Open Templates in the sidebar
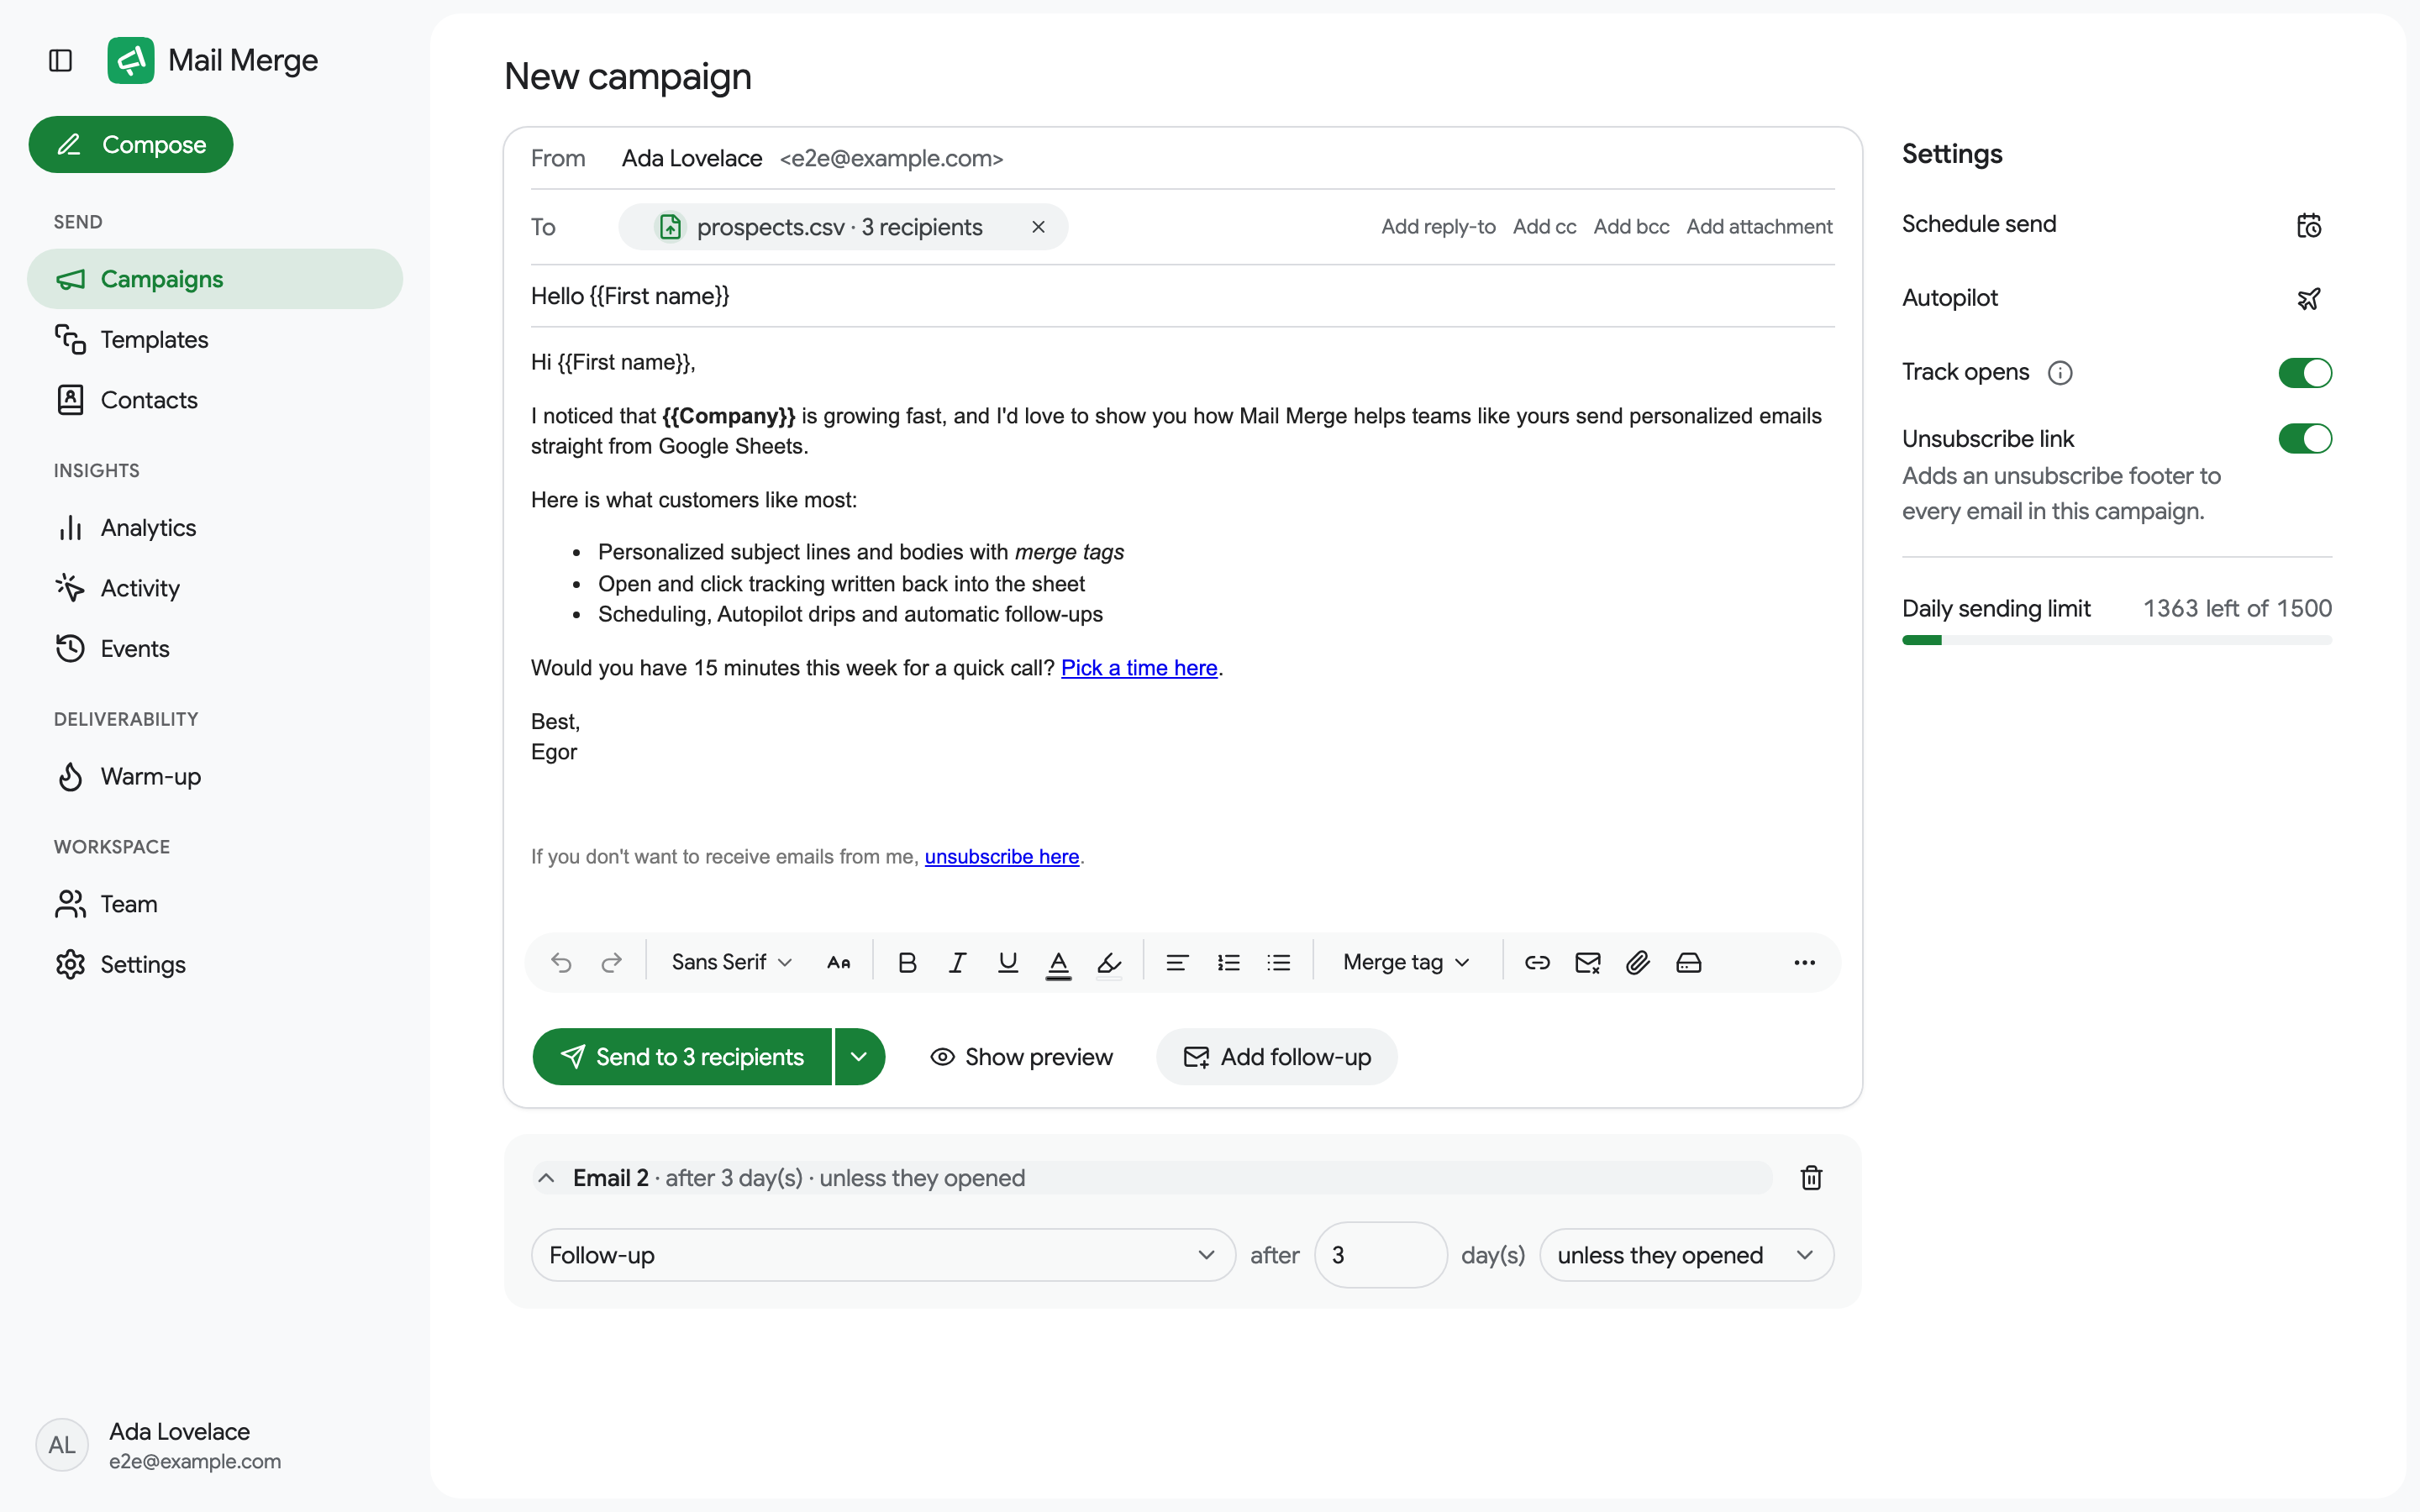2420x1512 pixels. pos(214,339)
